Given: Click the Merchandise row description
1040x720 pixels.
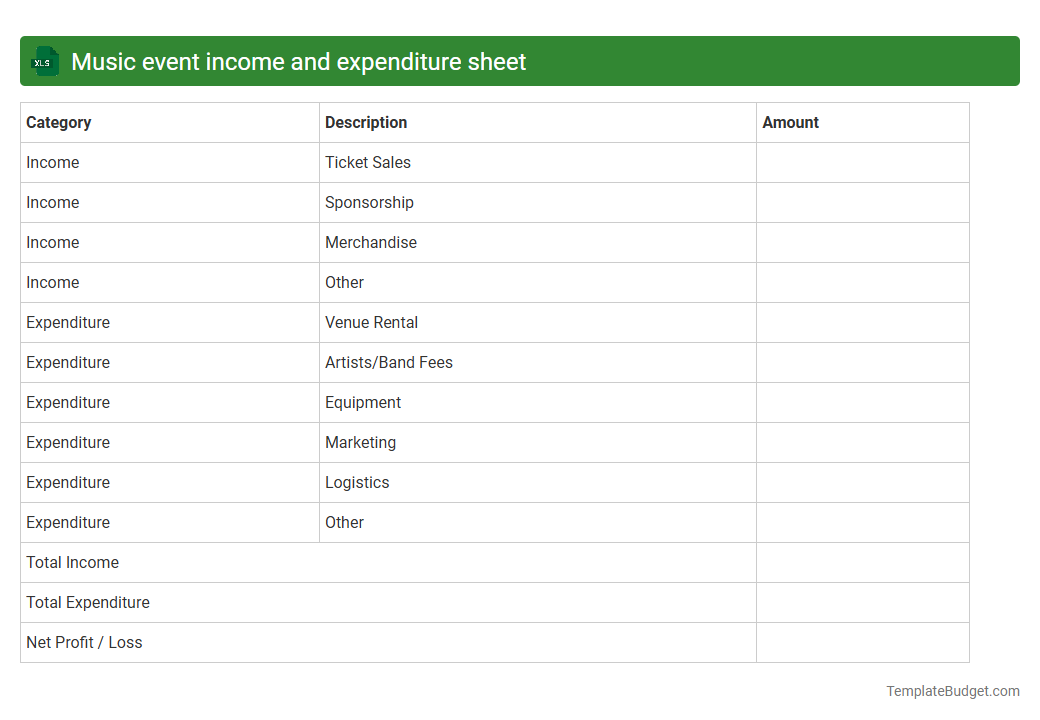Looking at the screenshot, I should [x=371, y=242].
